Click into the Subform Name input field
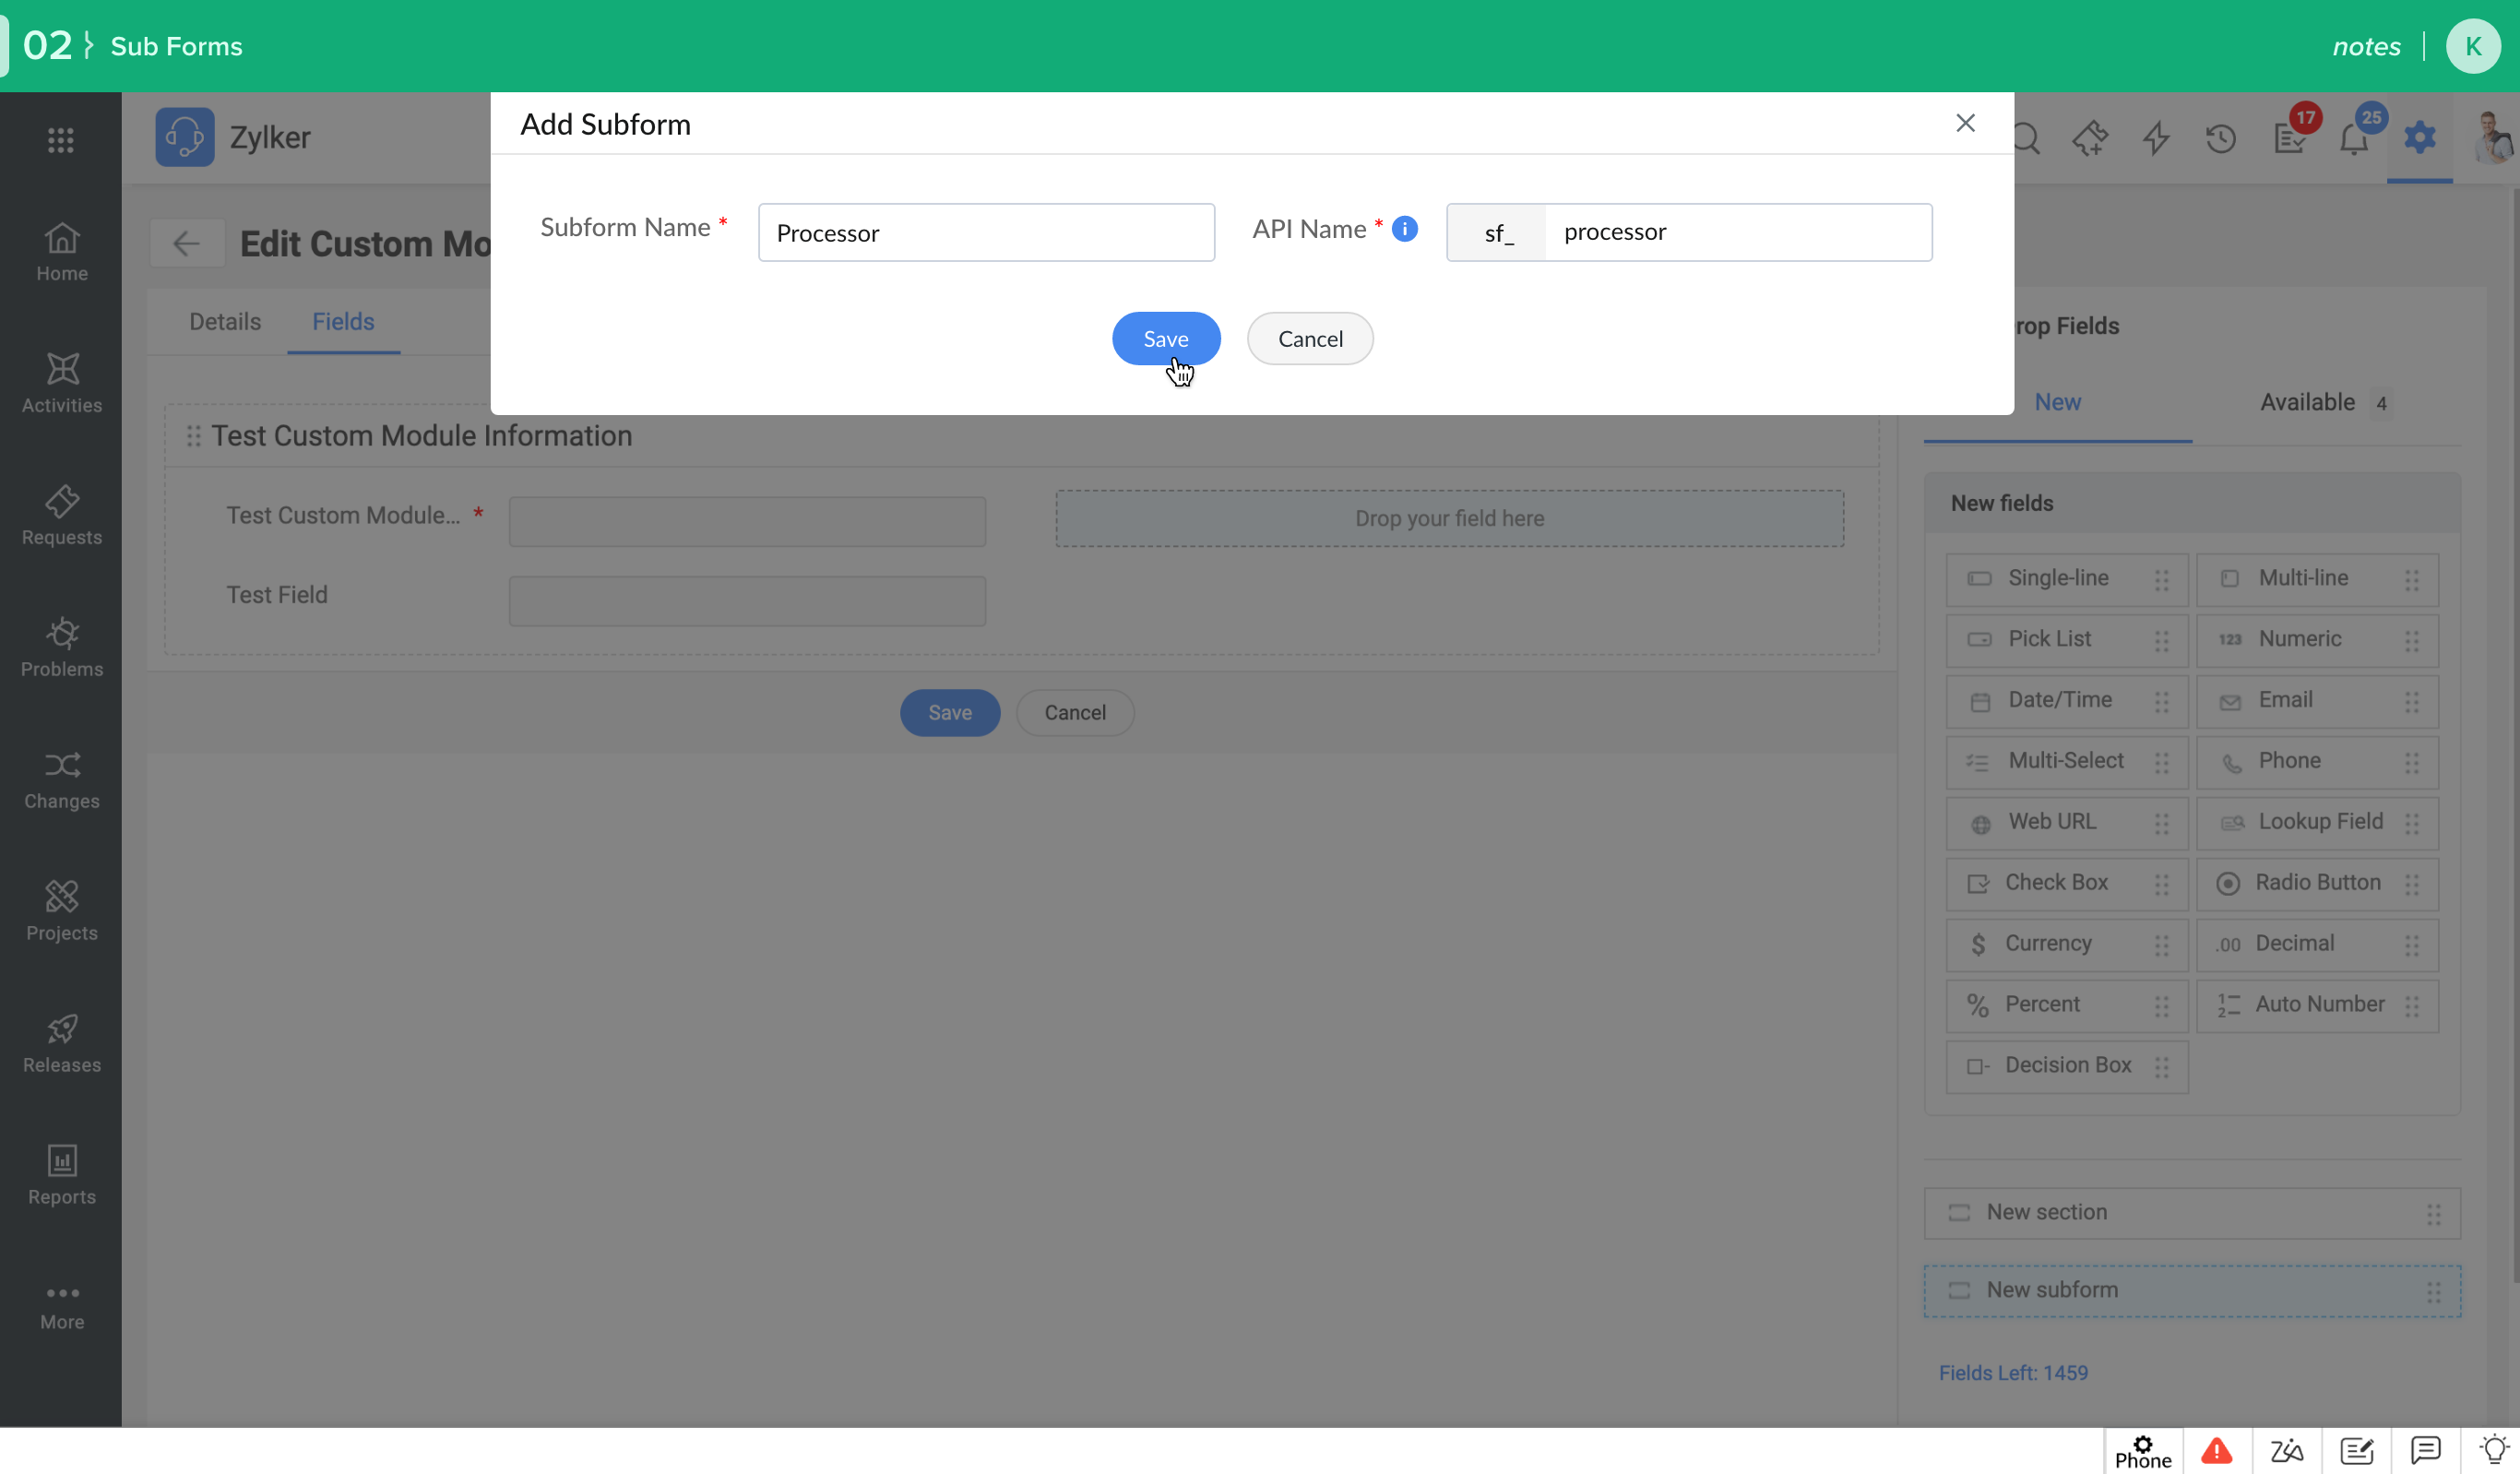Image resolution: width=2520 pixels, height=1474 pixels. 985,233
